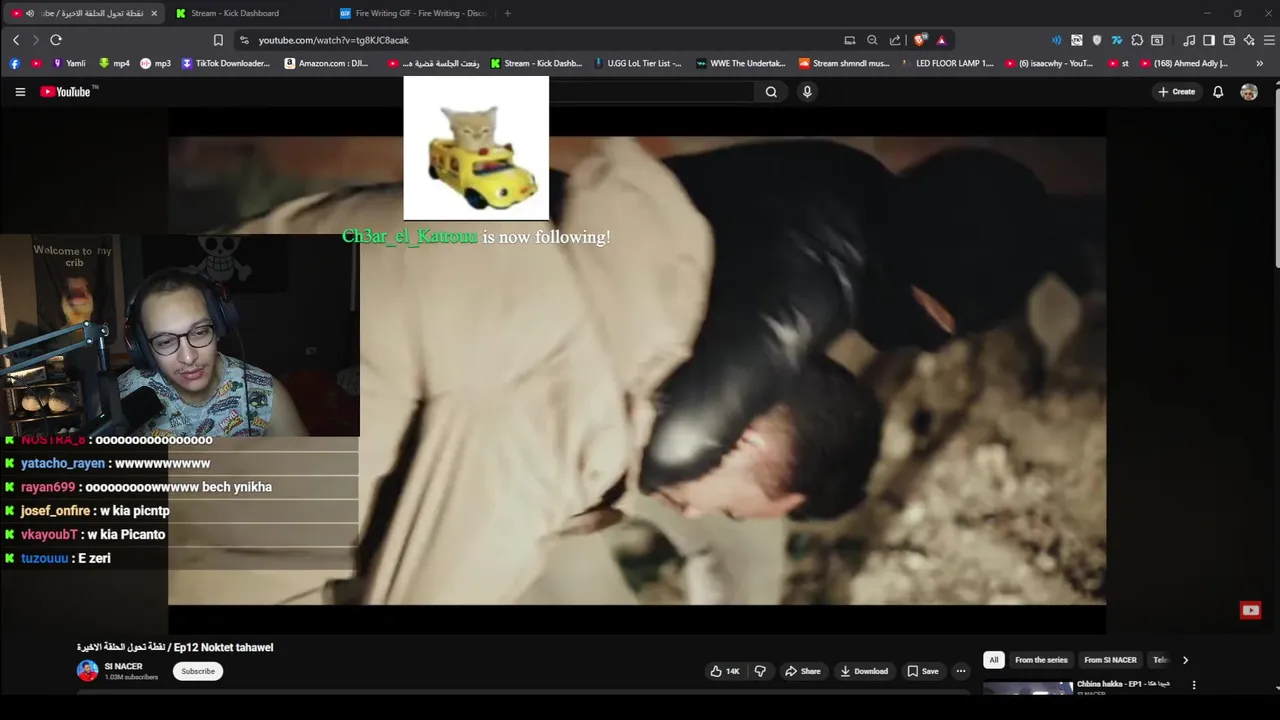Mute the YouTube tab via speaker icon

pyautogui.click(x=29, y=13)
